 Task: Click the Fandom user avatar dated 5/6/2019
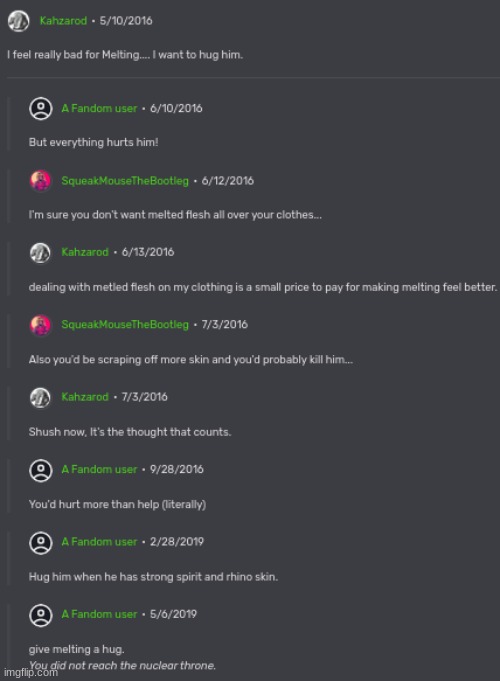41,615
